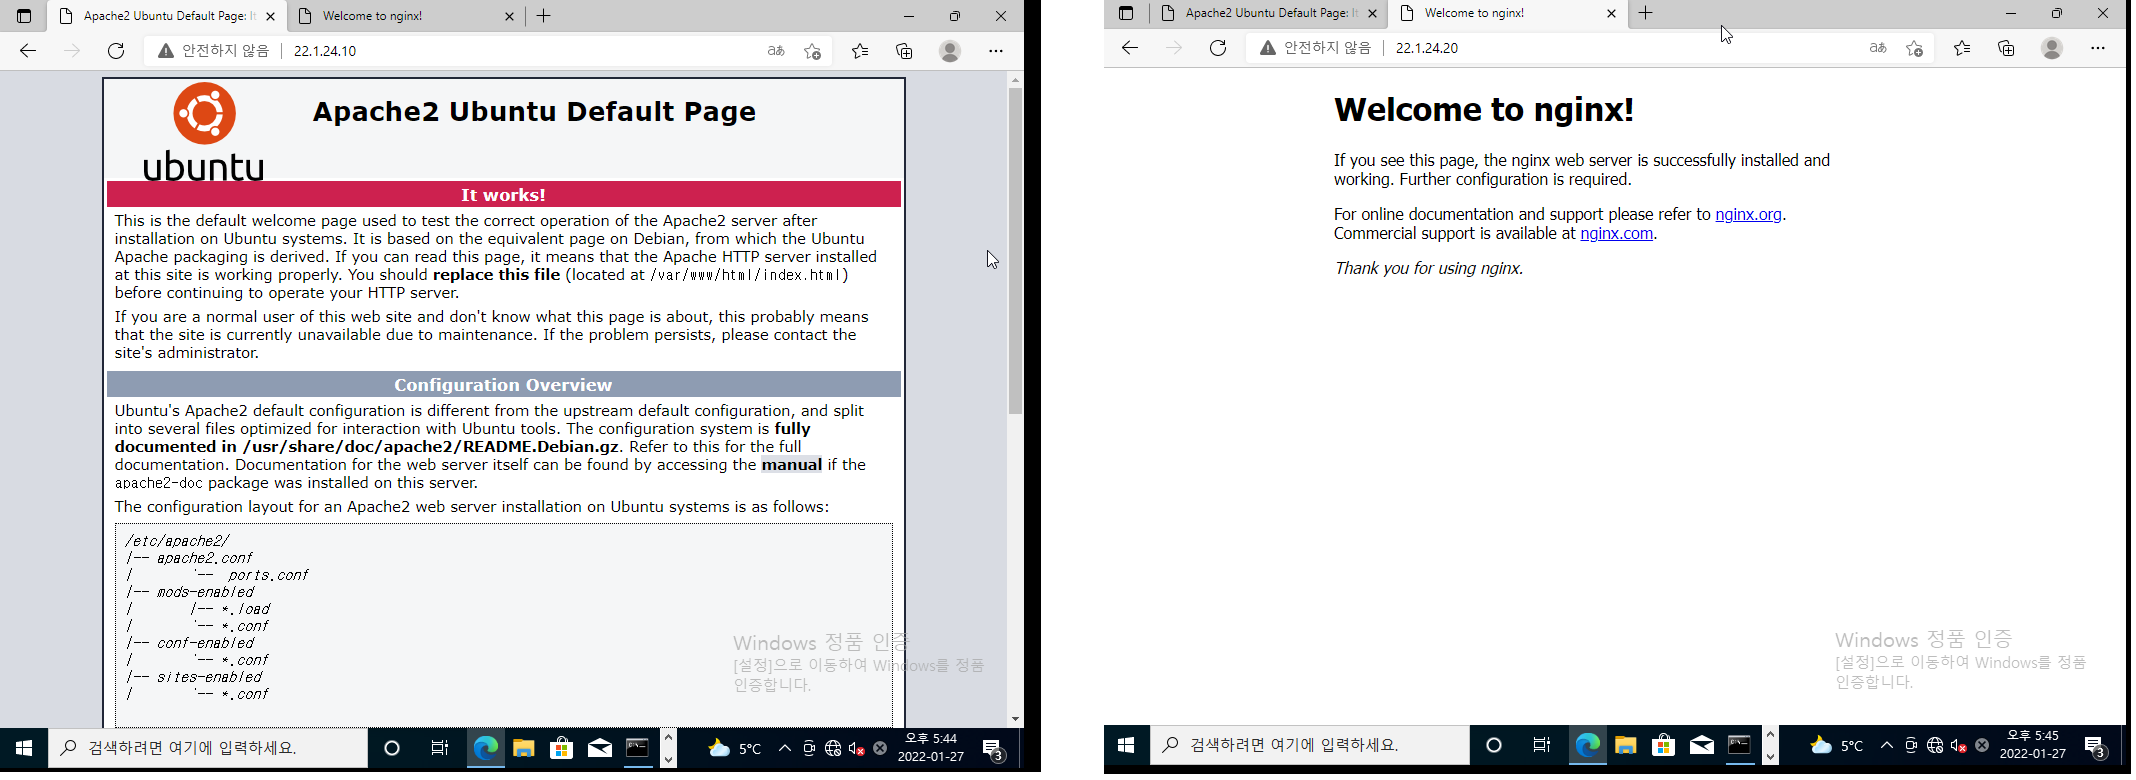This screenshot has height=780, width=2136.
Task: Select Welcome to nginx! tab in left browser
Action: click(x=405, y=16)
